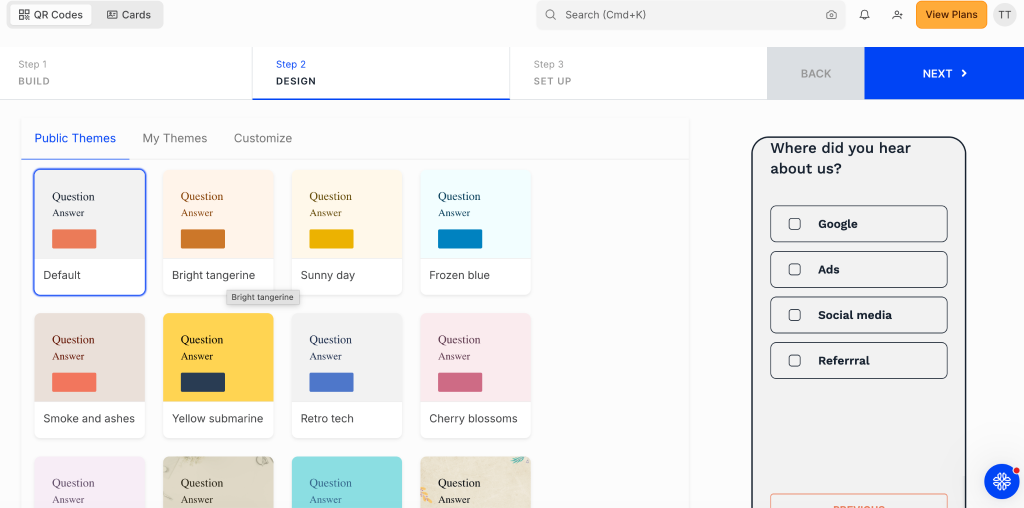Select the Cherry blossoms theme

click(x=475, y=375)
